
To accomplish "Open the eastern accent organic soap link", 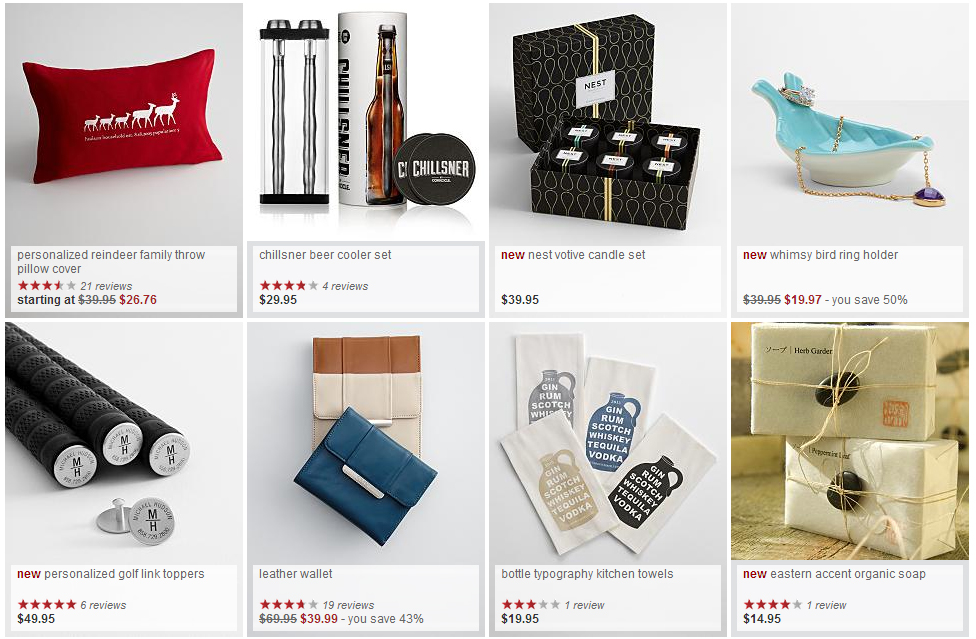I will [847, 574].
